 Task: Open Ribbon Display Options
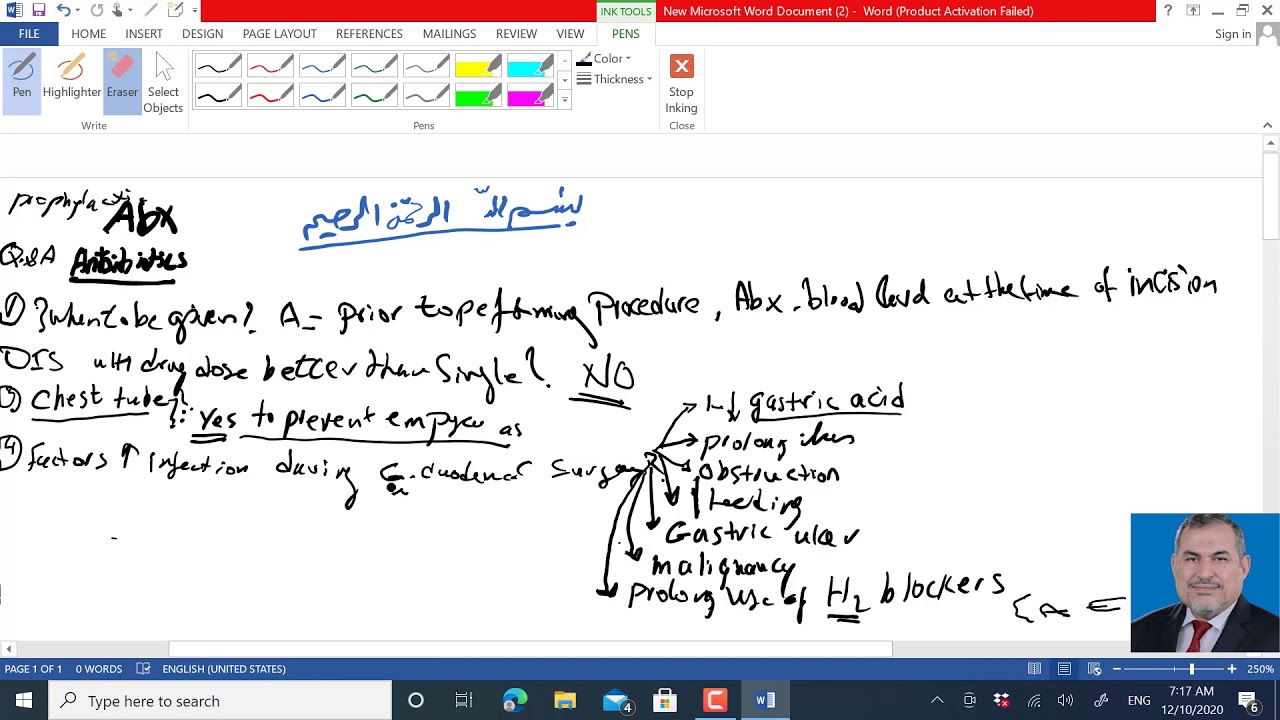[x=1193, y=11]
